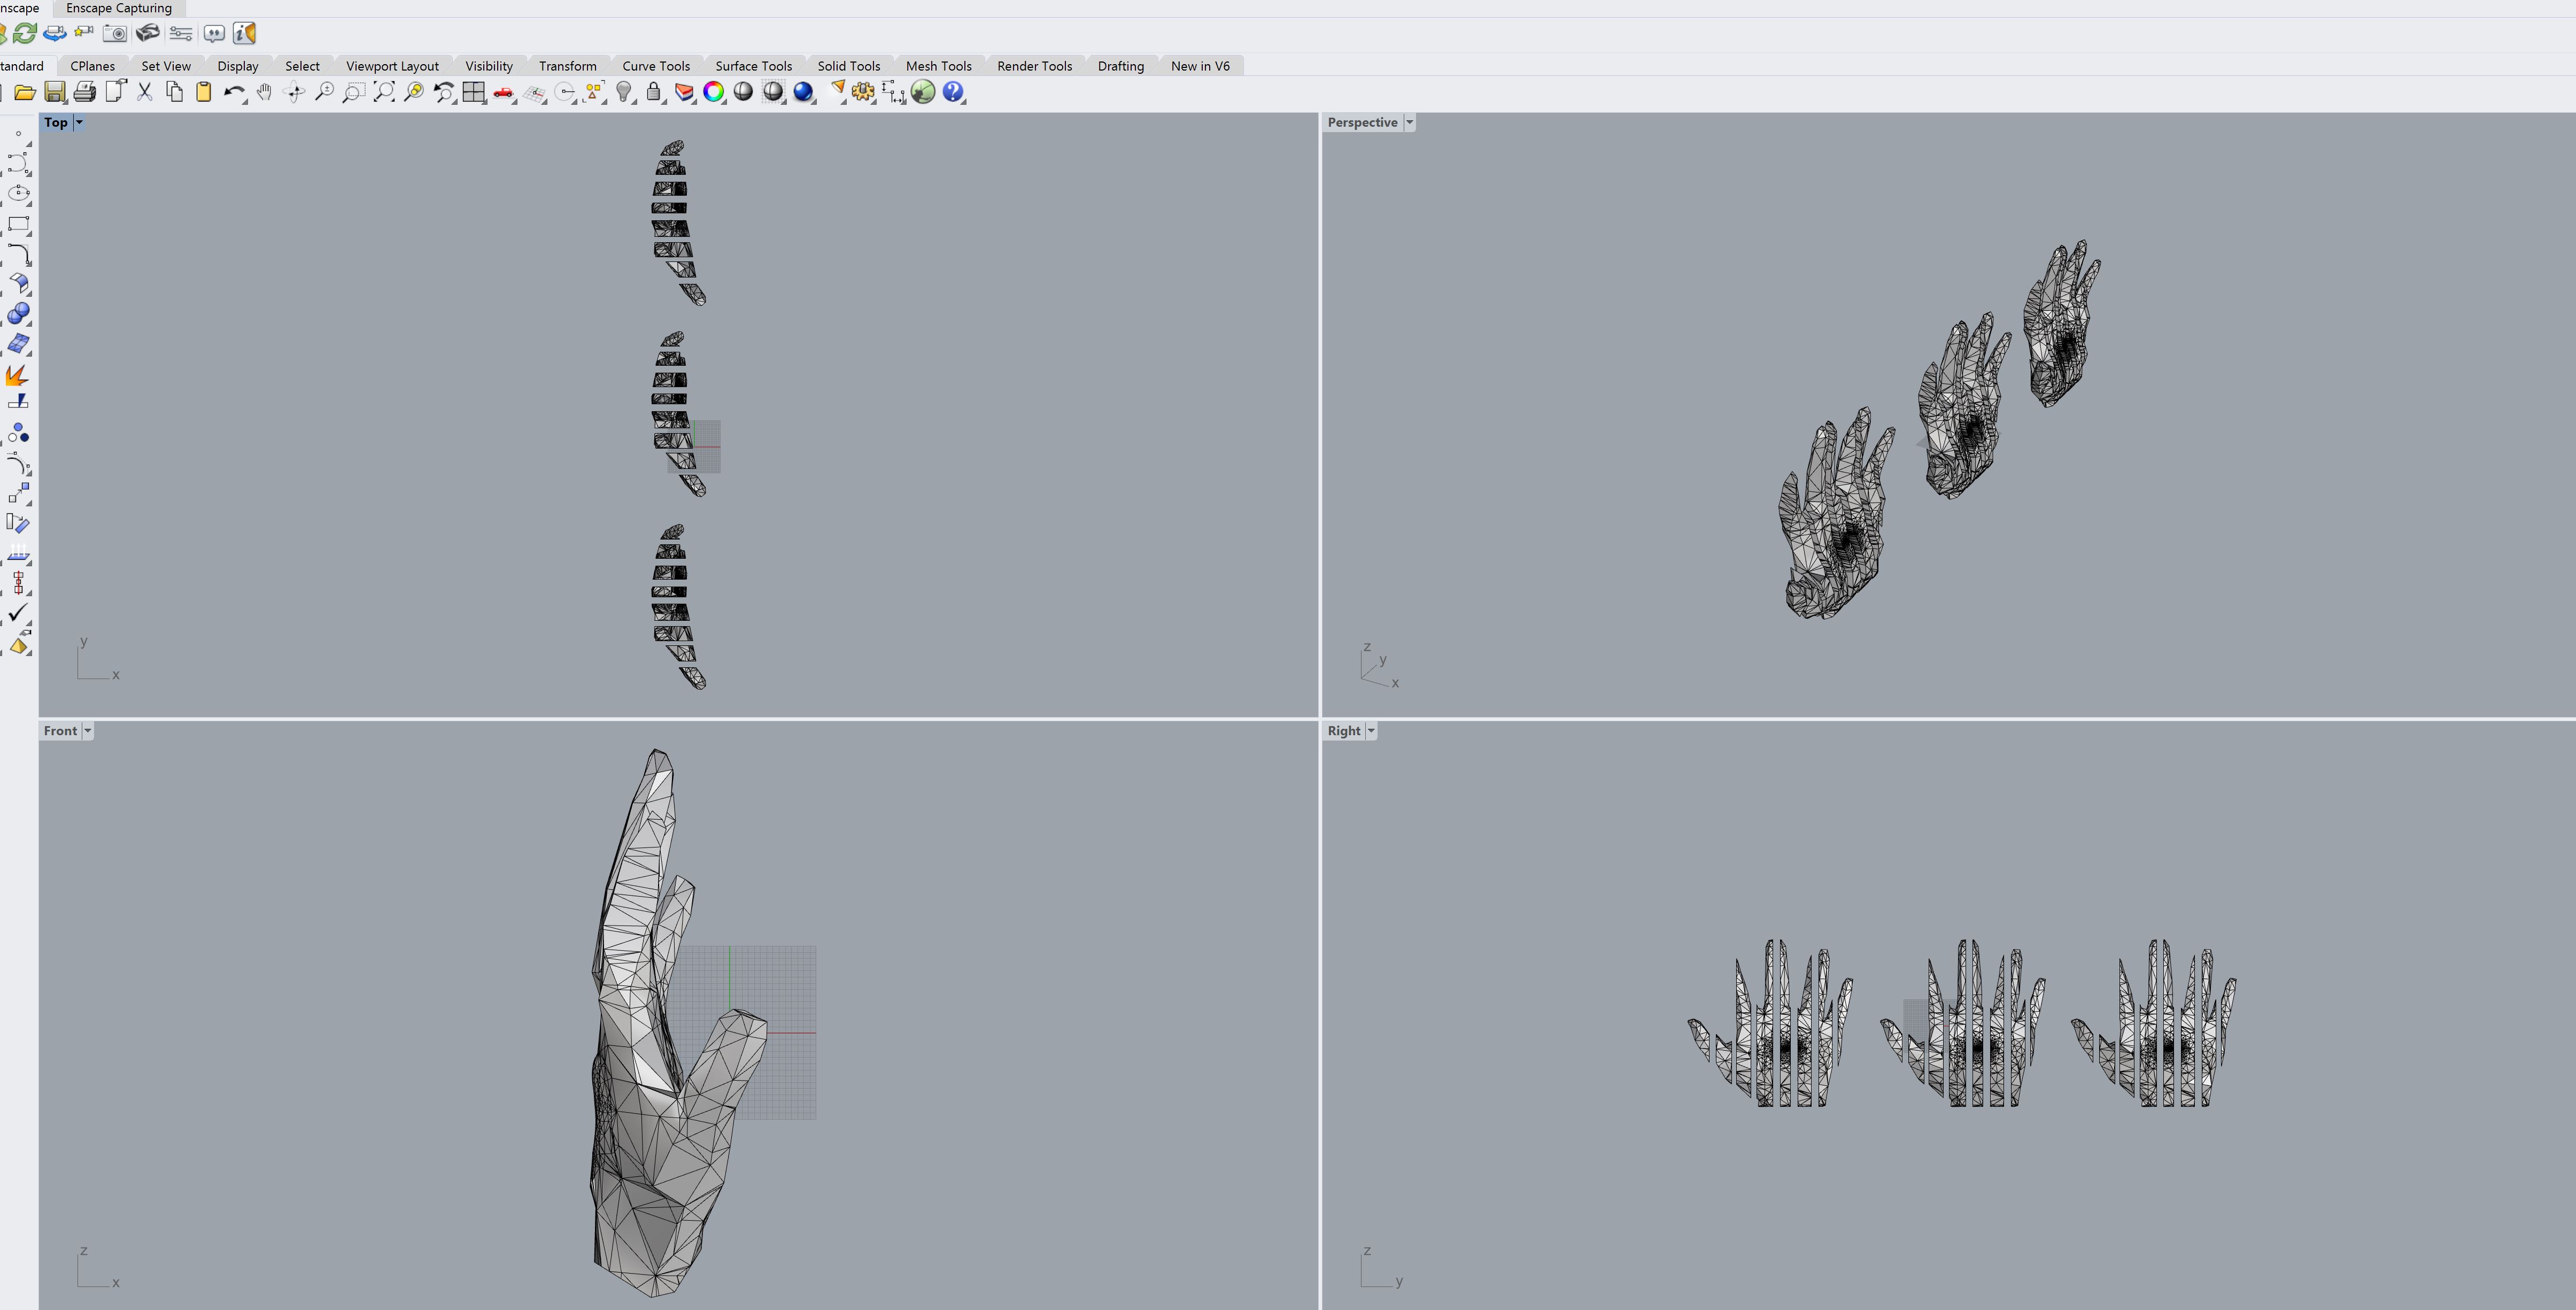Expand the Front viewport dropdown

point(87,731)
